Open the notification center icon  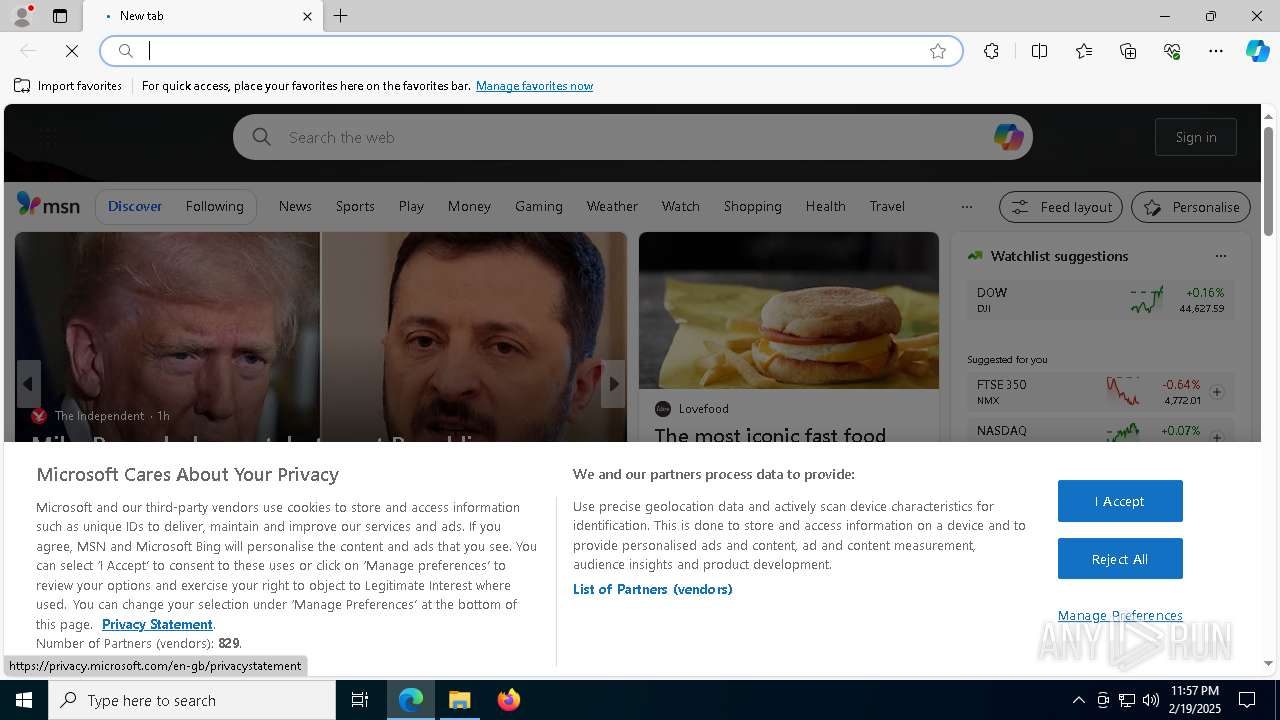pyautogui.click(x=1247, y=700)
